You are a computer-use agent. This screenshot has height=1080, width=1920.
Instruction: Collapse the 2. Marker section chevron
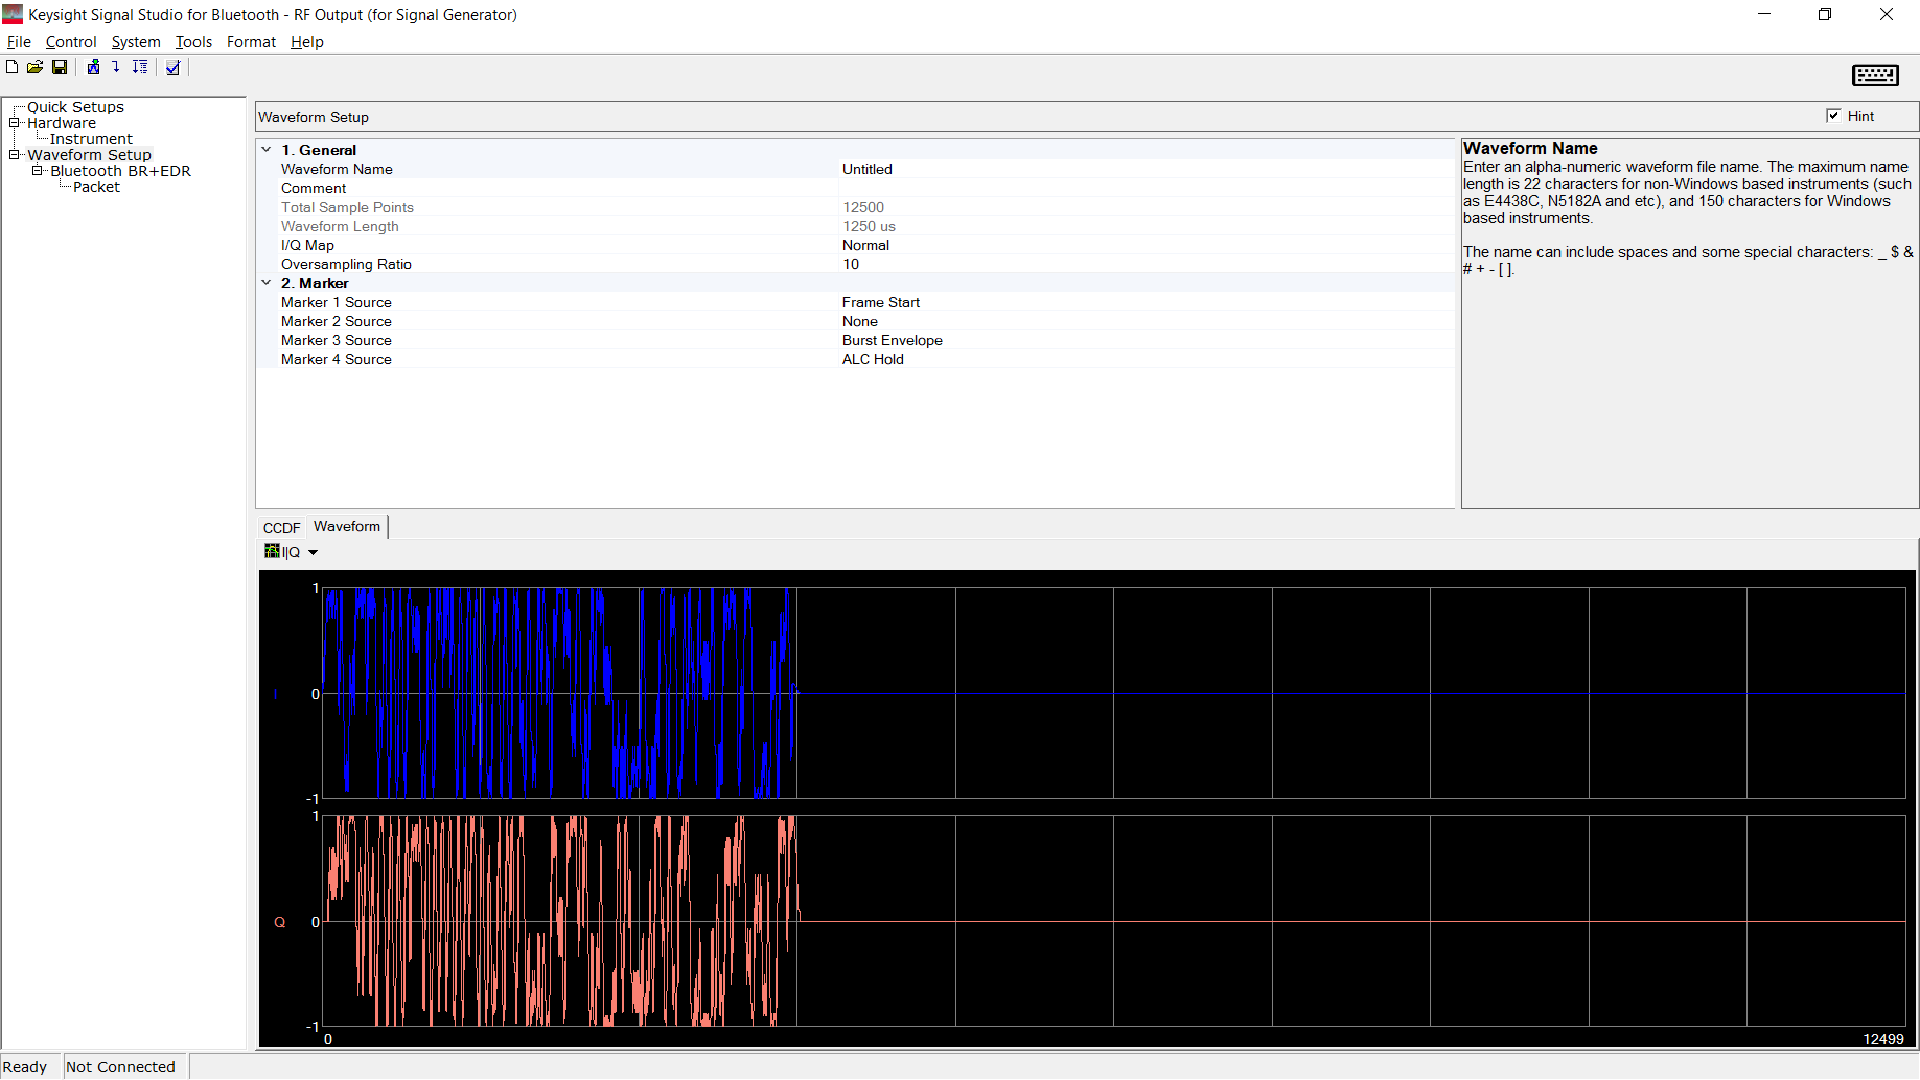[x=267, y=283]
